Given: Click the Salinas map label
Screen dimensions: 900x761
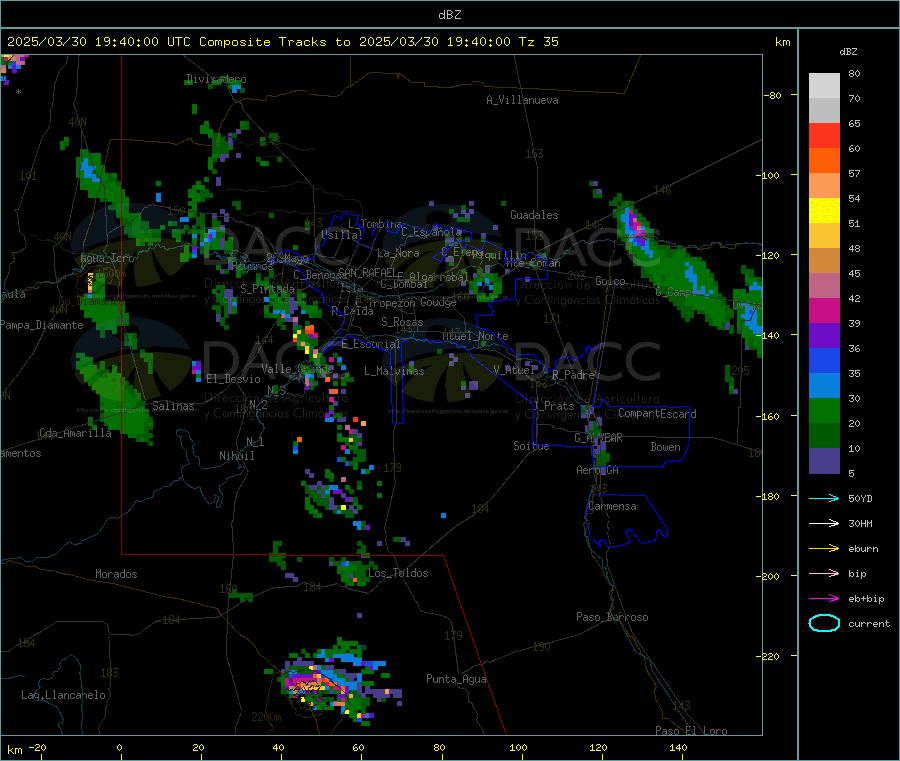Looking at the screenshot, I should 173,406.
